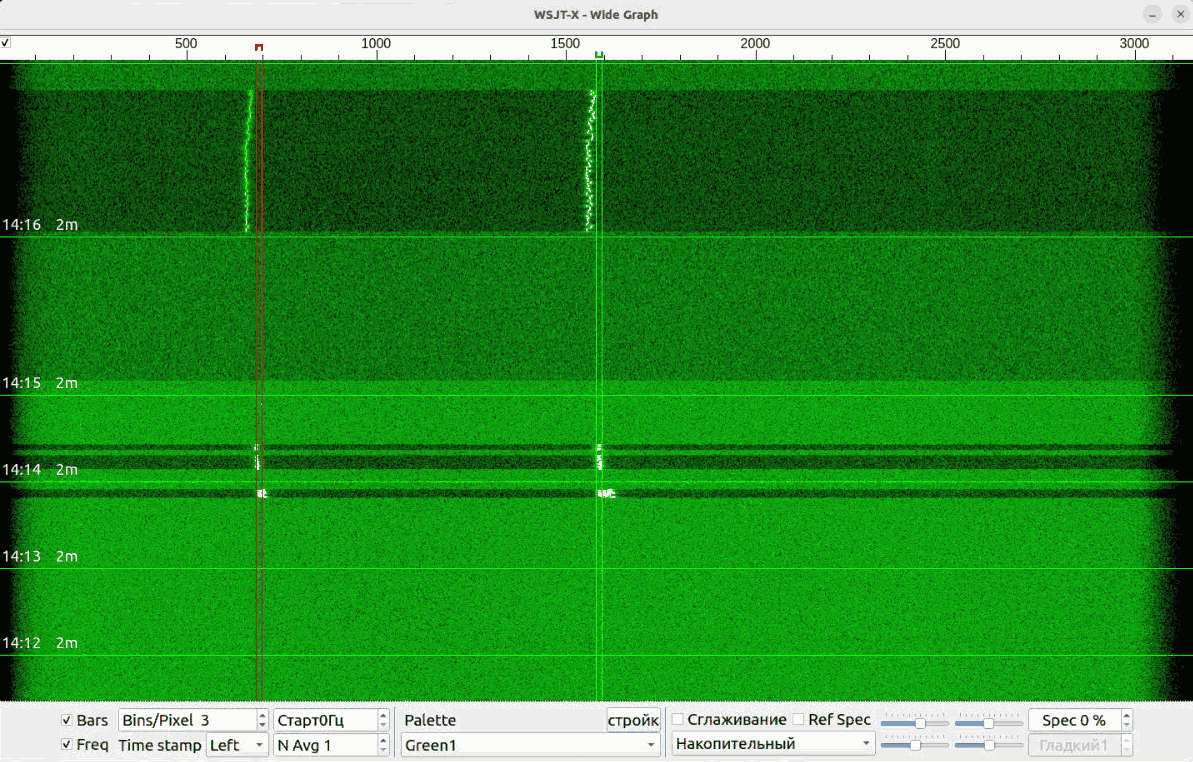The width and height of the screenshot is (1193, 762).
Task: Select the N Avg 1 field
Action: point(324,745)
